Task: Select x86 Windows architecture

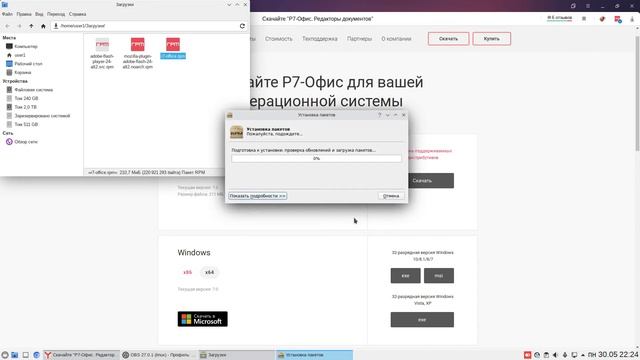Action: tap(187, 272)
